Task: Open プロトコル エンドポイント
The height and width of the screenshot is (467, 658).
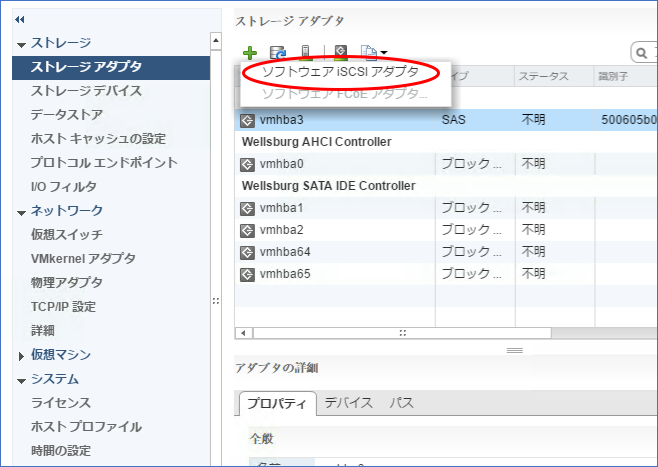Action: click(104, 162)
